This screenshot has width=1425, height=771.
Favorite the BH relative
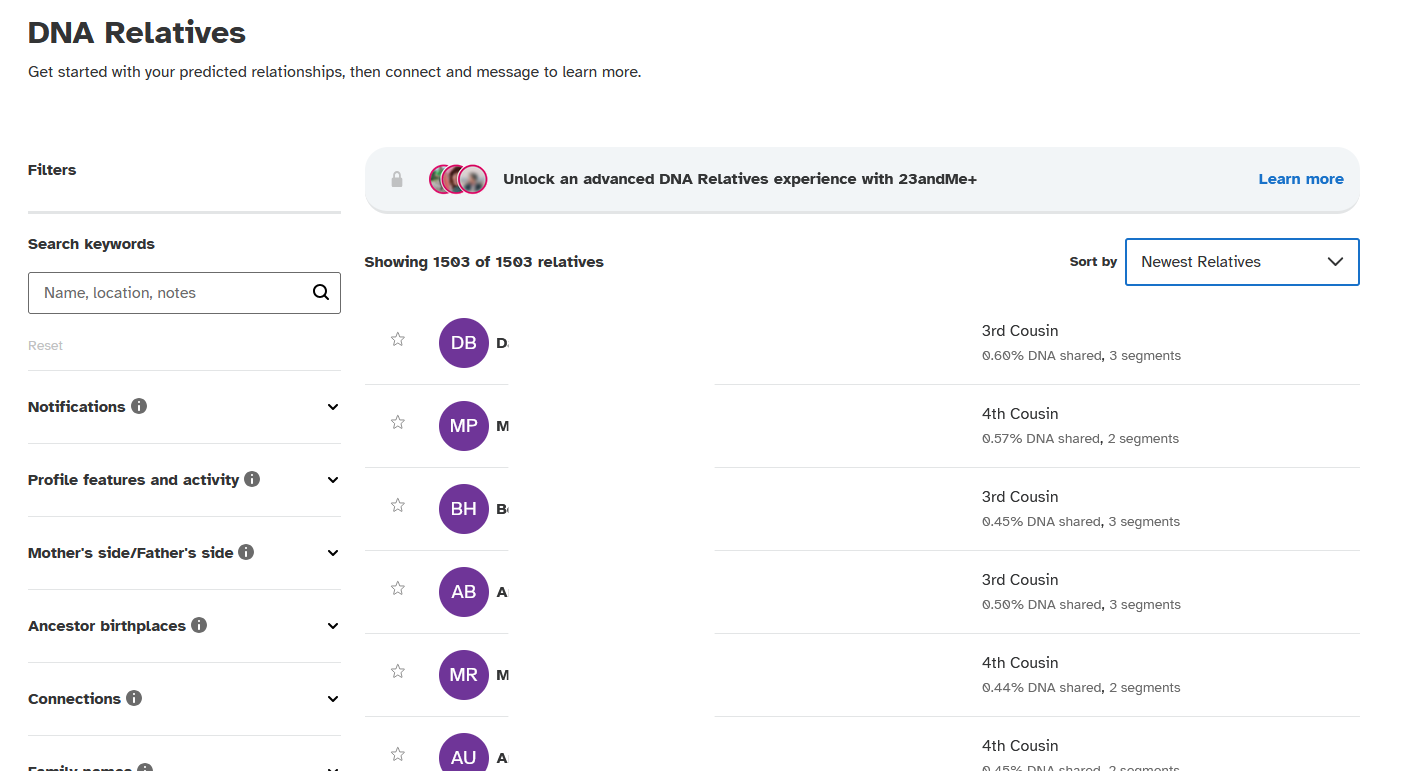(x=398, y=505)
